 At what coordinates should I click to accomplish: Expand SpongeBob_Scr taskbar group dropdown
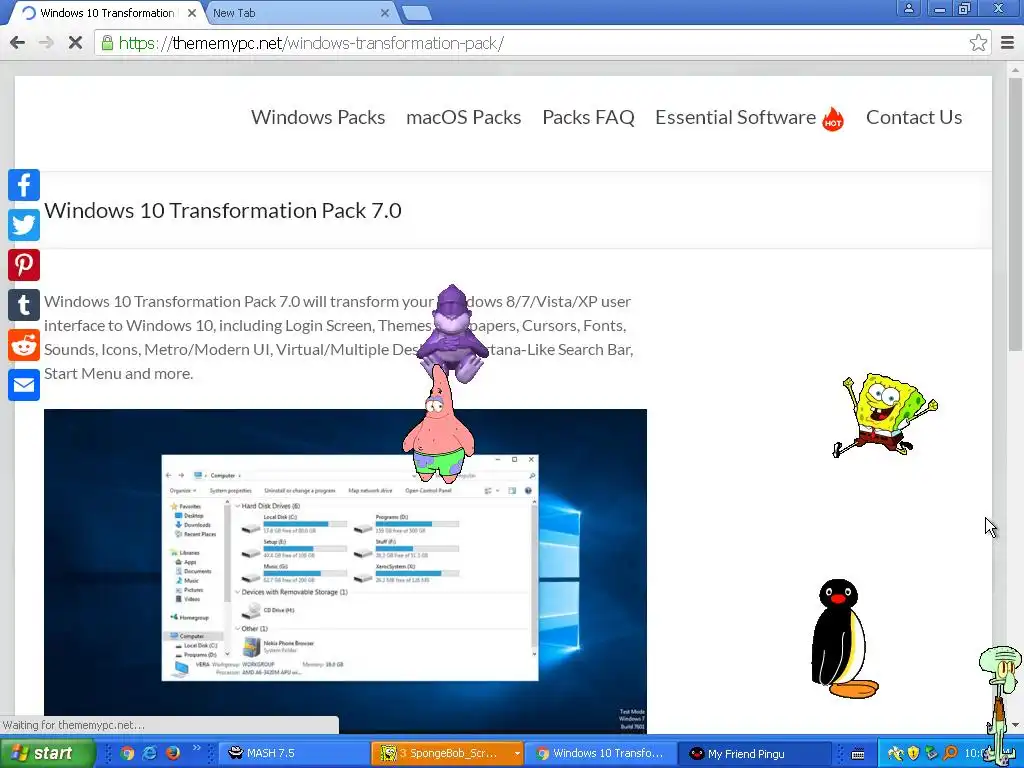(517, 754)
